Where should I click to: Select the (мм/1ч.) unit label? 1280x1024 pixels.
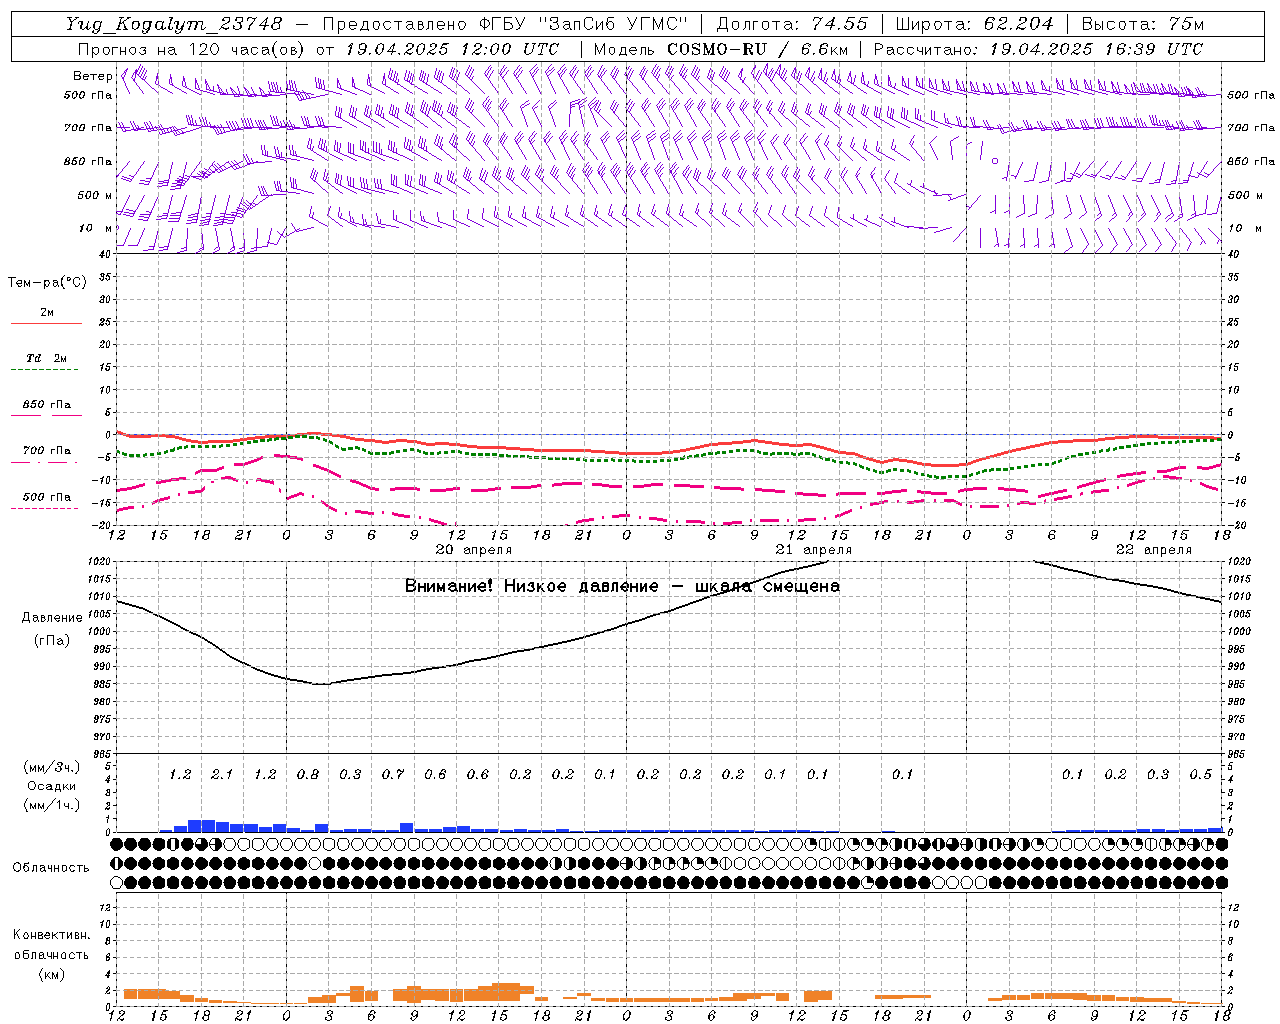(51, 805)
